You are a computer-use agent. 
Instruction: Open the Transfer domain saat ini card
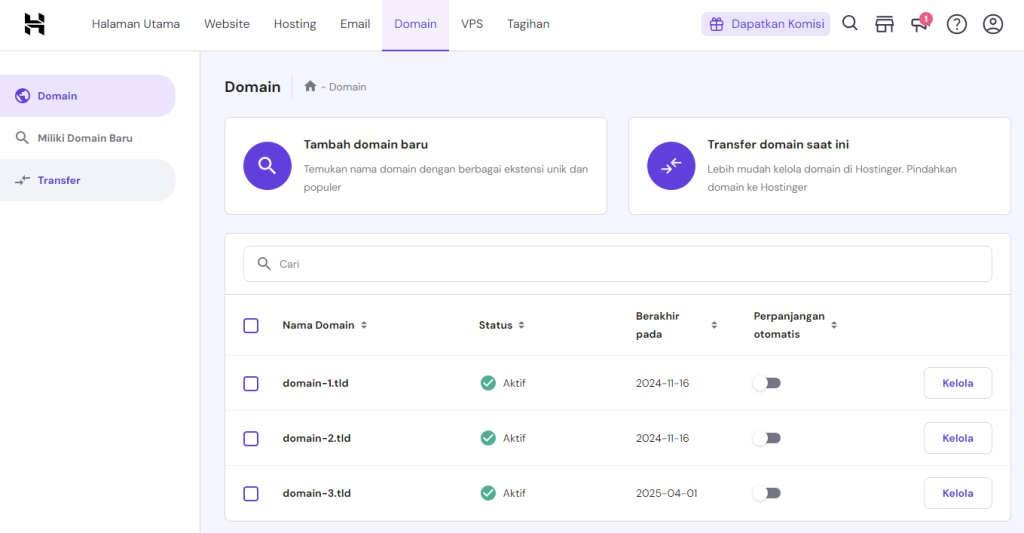click(820, 166)
